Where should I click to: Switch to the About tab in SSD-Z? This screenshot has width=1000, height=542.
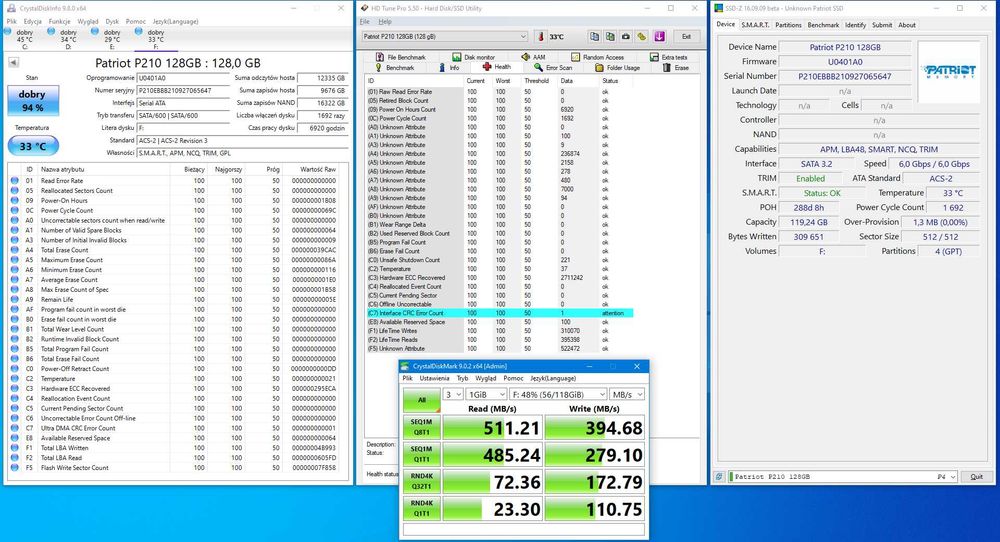[x=907, y=25]
